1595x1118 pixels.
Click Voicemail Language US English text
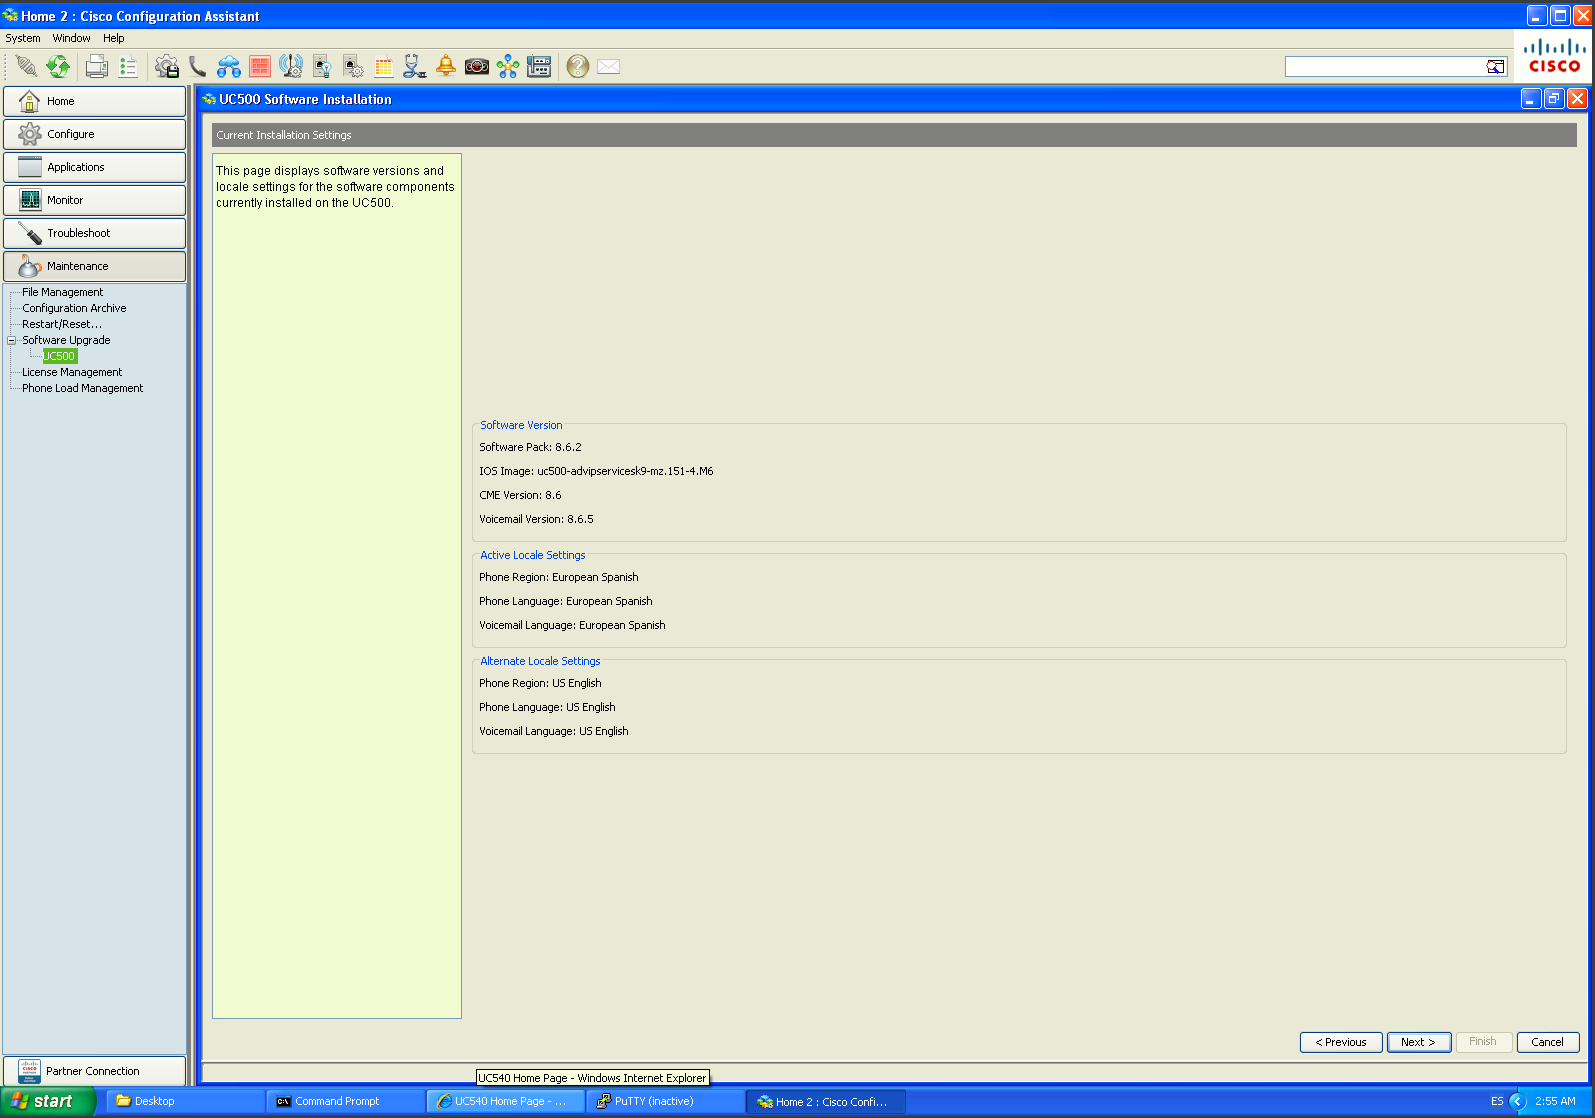553,731
